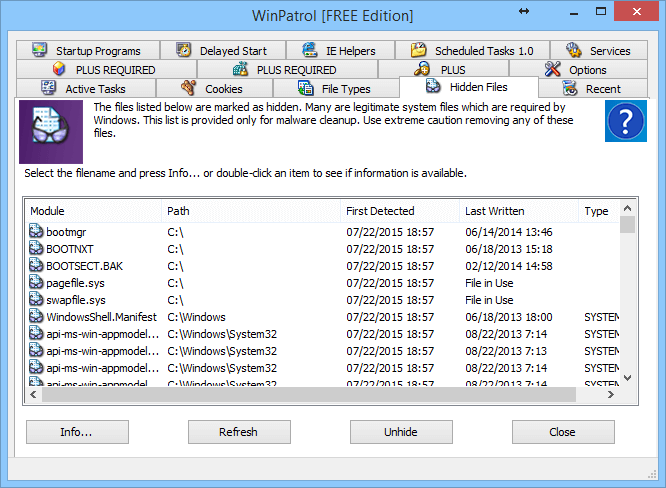Open the File Types tab
This screenshot has width=666, height=488.
(336, 88)
